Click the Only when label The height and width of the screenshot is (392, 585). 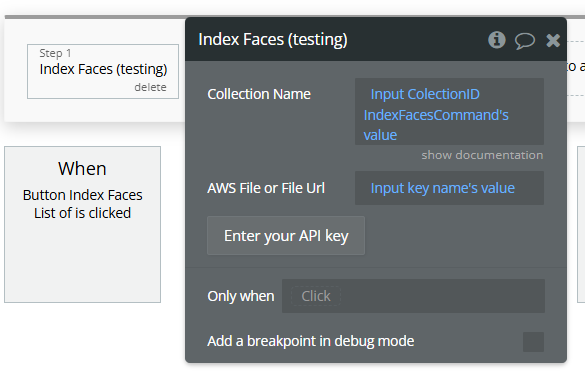click(241, 296)
